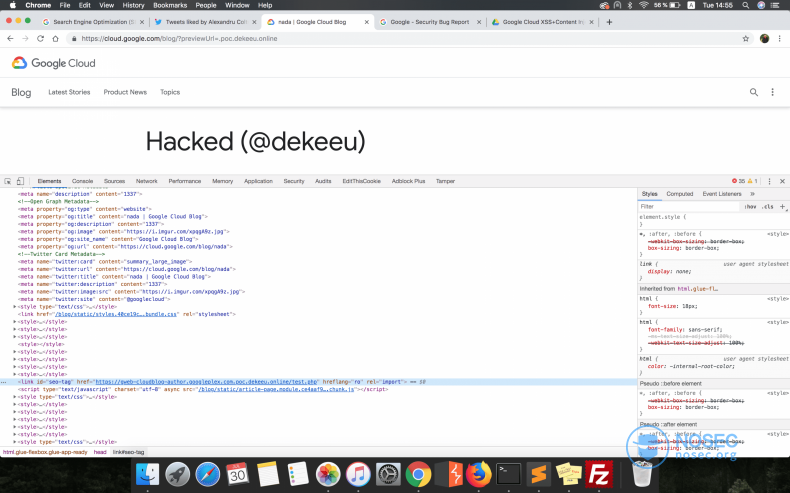Toggle the .cls element classes panel
The width and height of the screenshot is (790, 493).
click(x=767, y=206)
